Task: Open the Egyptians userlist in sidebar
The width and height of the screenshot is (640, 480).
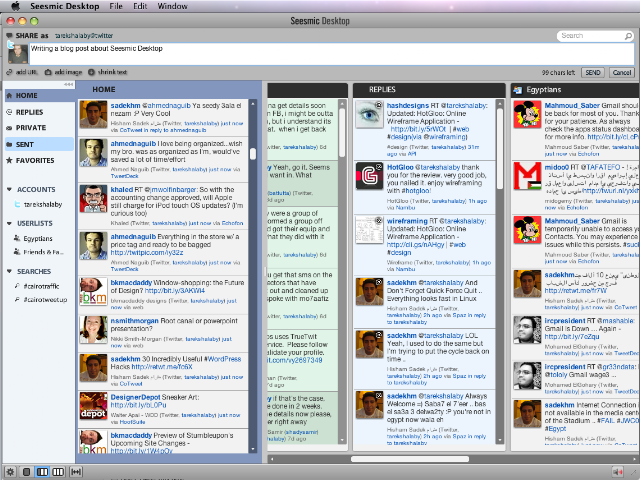Action: (38, 238)
